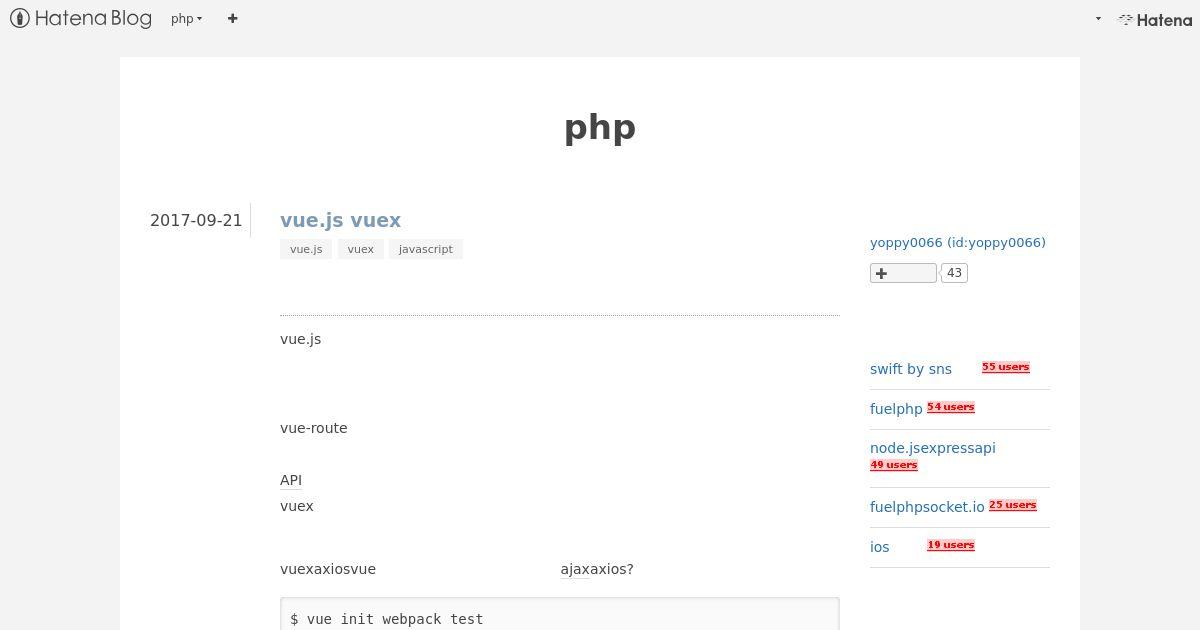This screenshot has width=1200, height=630.
Task: Click the 2017-09-21 date link
Action: tap(196, 220)
